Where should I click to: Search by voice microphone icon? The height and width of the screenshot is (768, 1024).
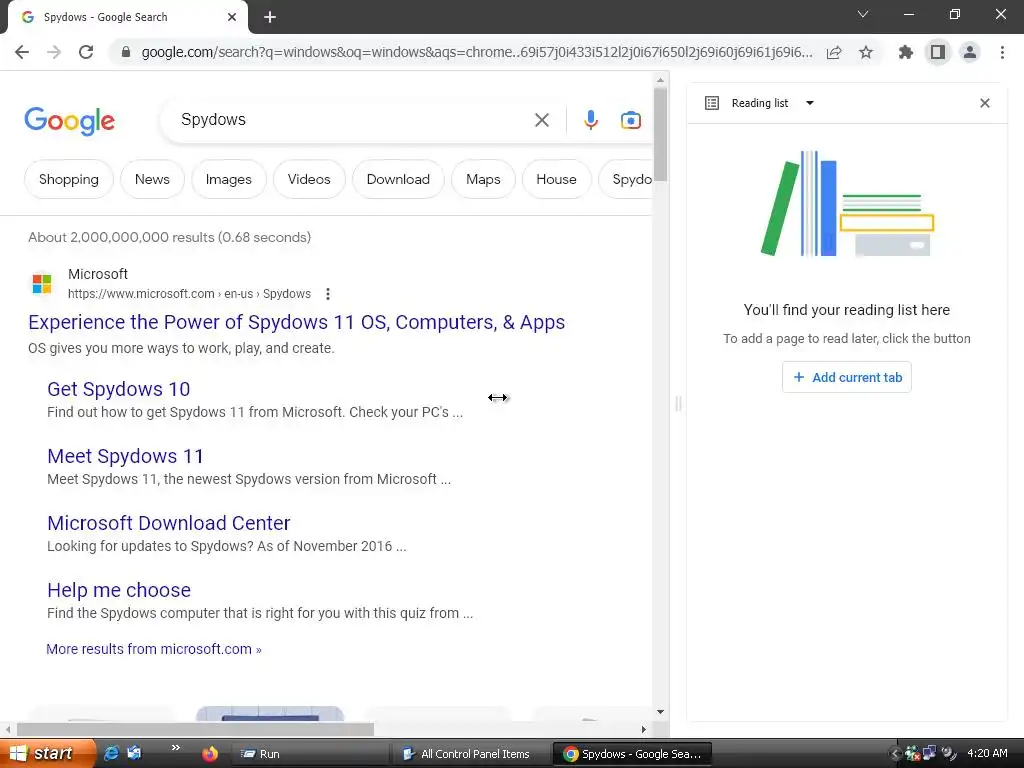[591, 120]
